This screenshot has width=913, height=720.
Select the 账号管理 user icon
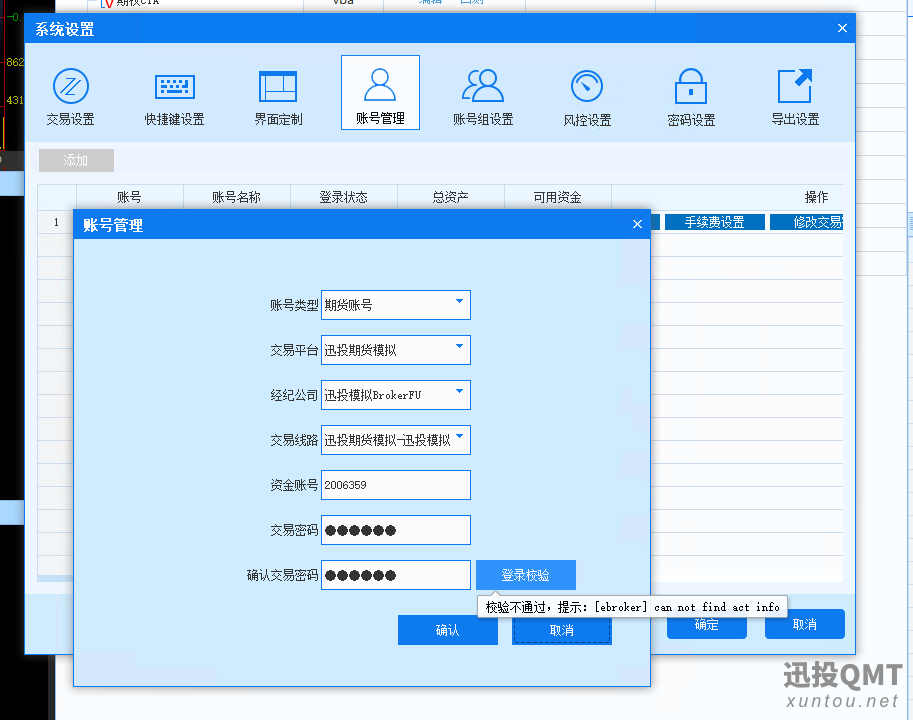point(380,93)
